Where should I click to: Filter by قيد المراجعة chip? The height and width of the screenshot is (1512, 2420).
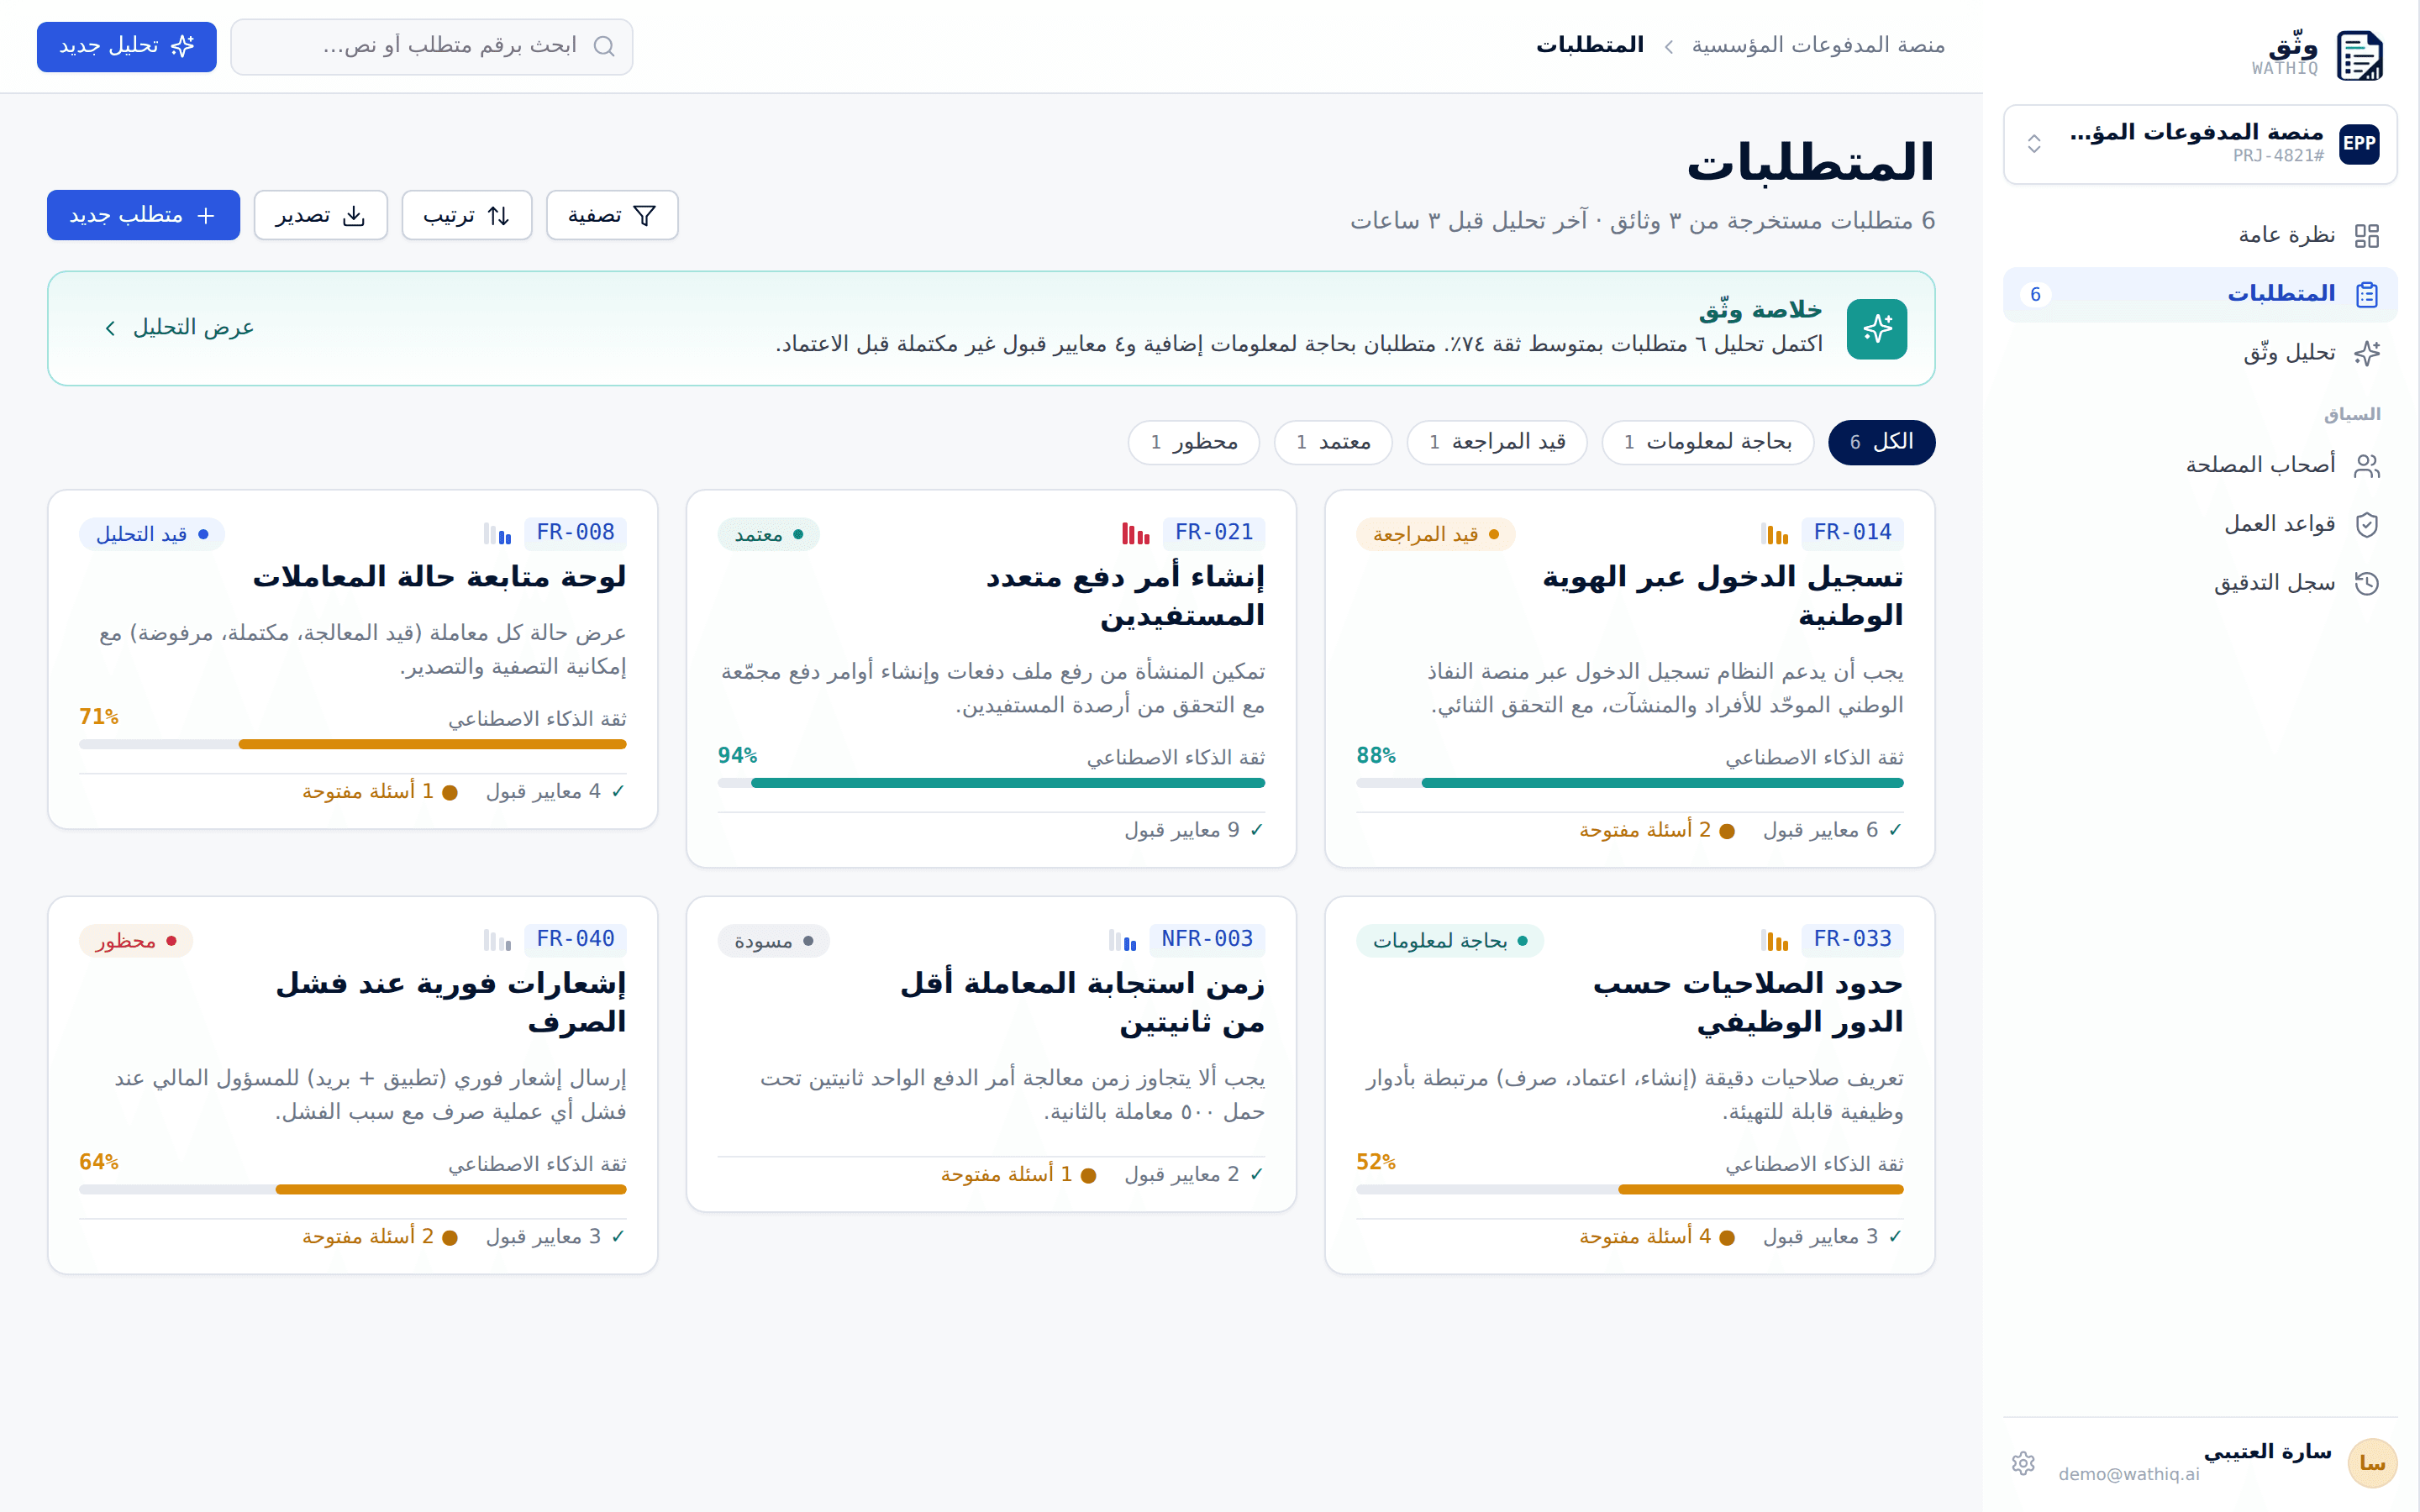click(1497, 442)
